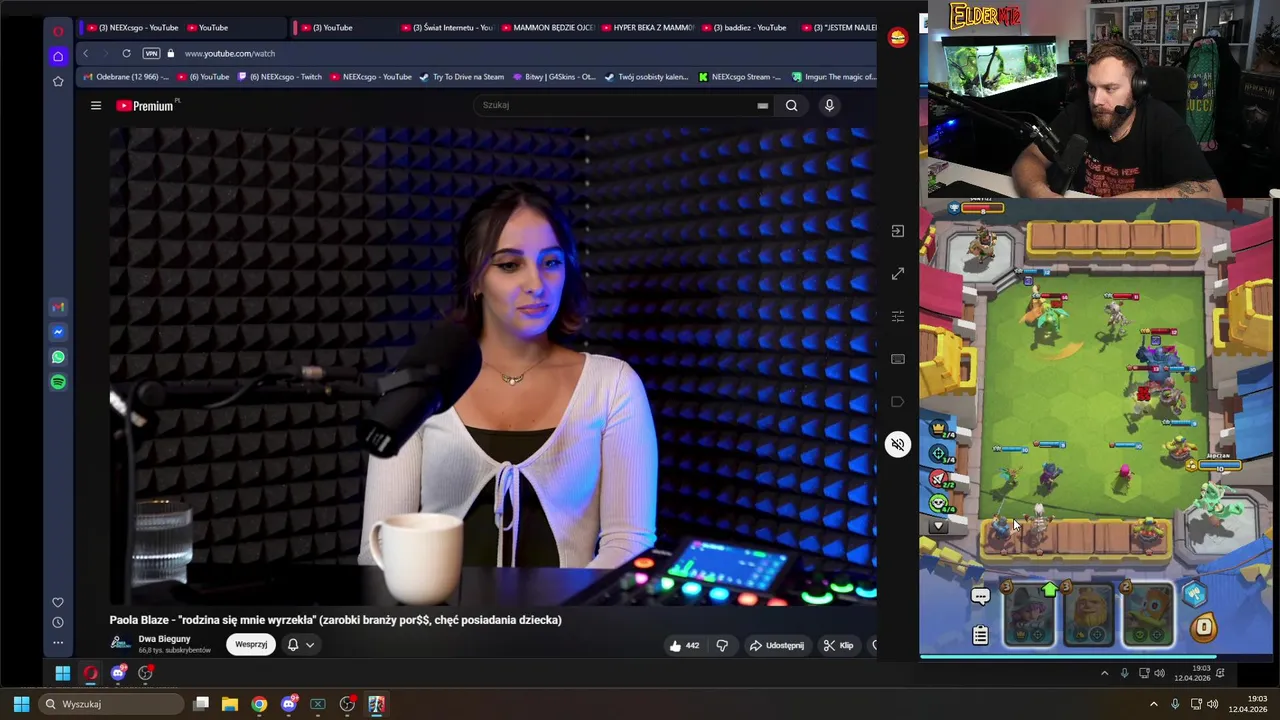Click the address bar showing www.youtube.com/watch
Image resolution: width=1280 pixels, height=720 pixels.
tap(229, 53)
